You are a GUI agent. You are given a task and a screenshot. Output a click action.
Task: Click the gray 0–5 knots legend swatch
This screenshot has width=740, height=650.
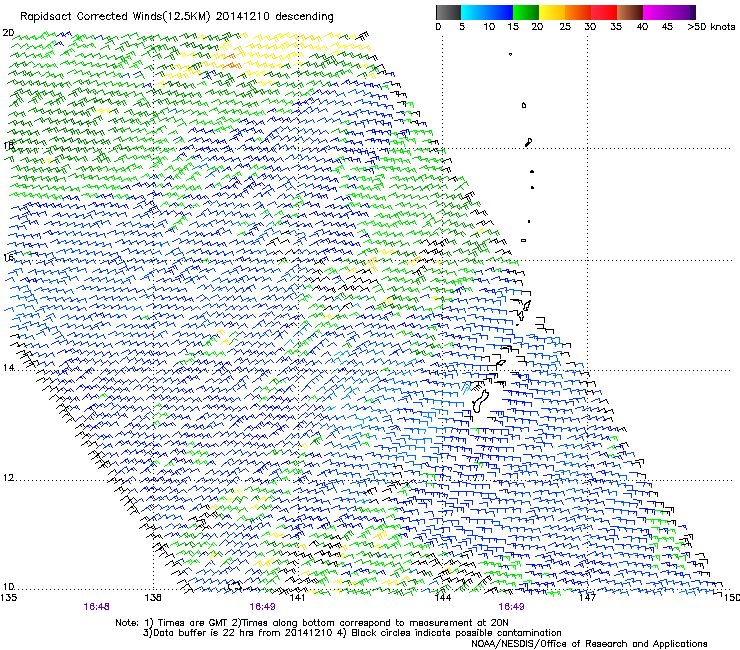tap(448, 12)
